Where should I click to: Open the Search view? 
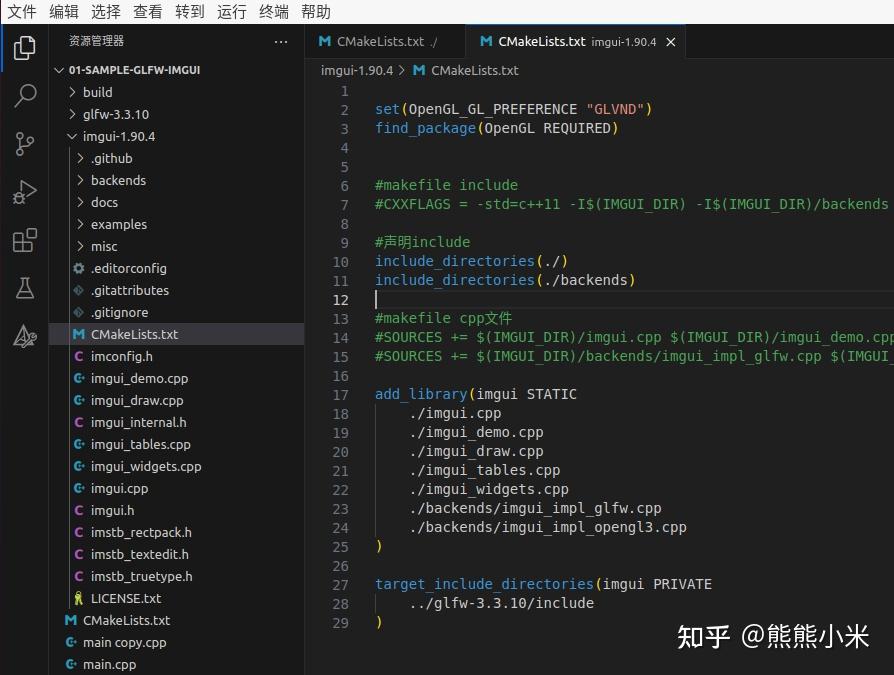coord(24,95)
